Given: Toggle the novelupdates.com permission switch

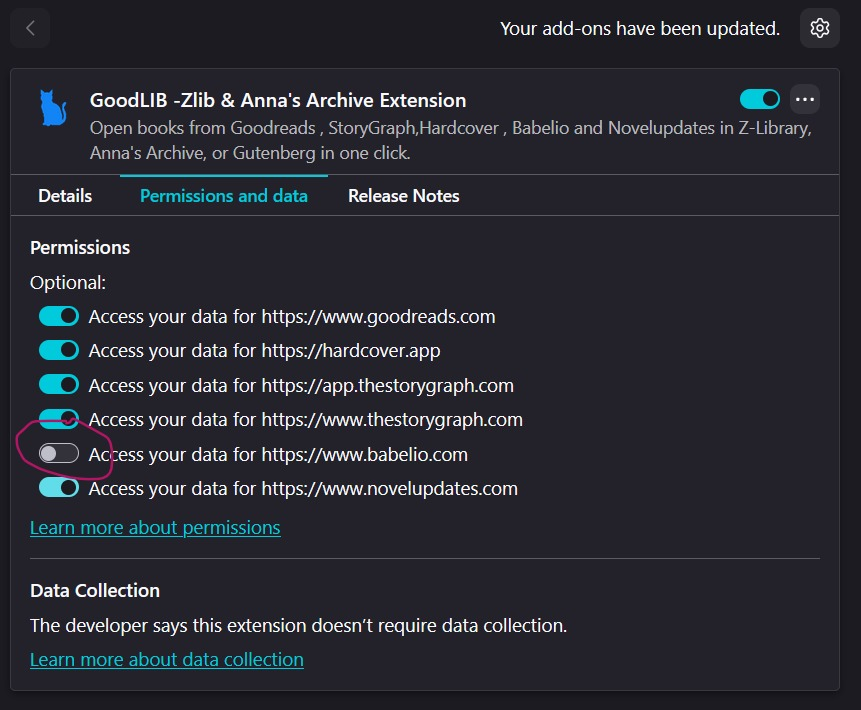Looking at the screenshot, I should tap(59, 488).
